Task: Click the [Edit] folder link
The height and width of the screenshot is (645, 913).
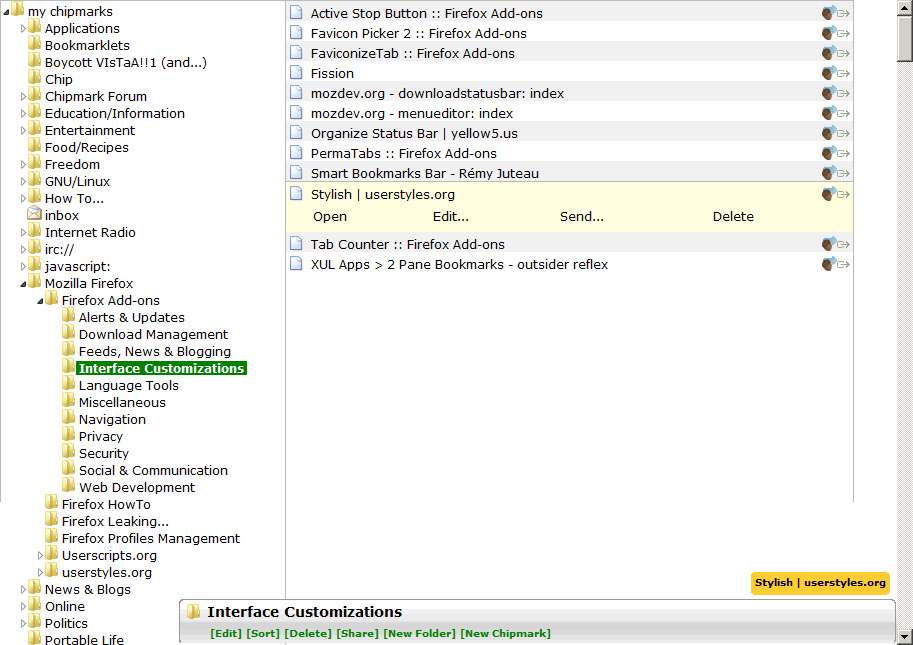Action: coord(226,633)
